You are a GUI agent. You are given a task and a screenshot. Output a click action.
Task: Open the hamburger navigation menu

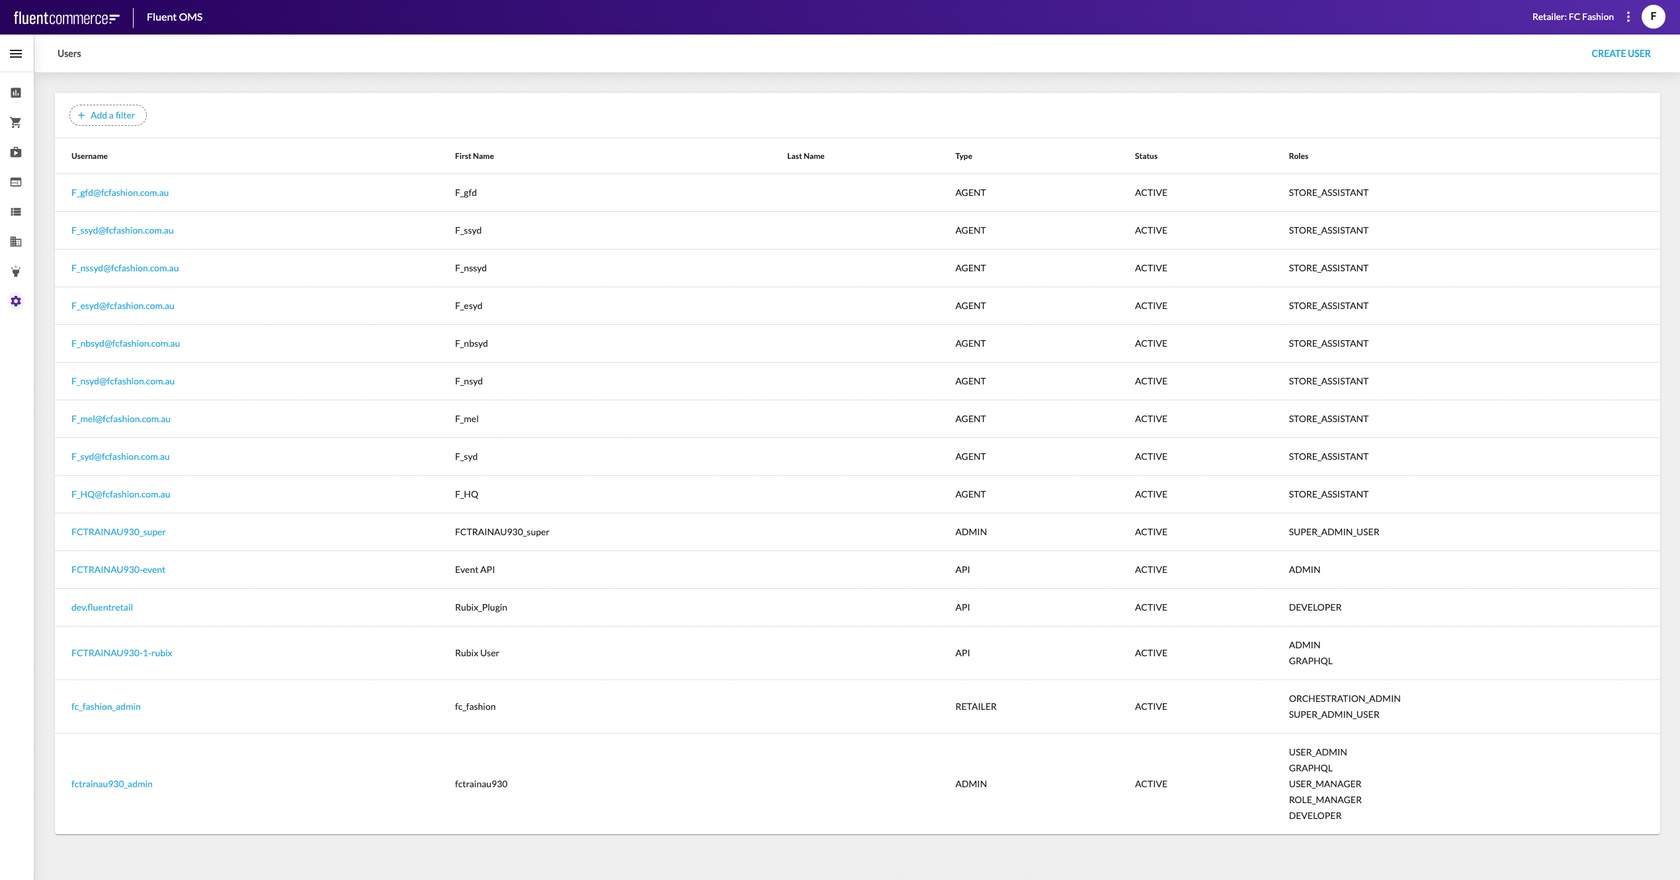click(16, 54)
